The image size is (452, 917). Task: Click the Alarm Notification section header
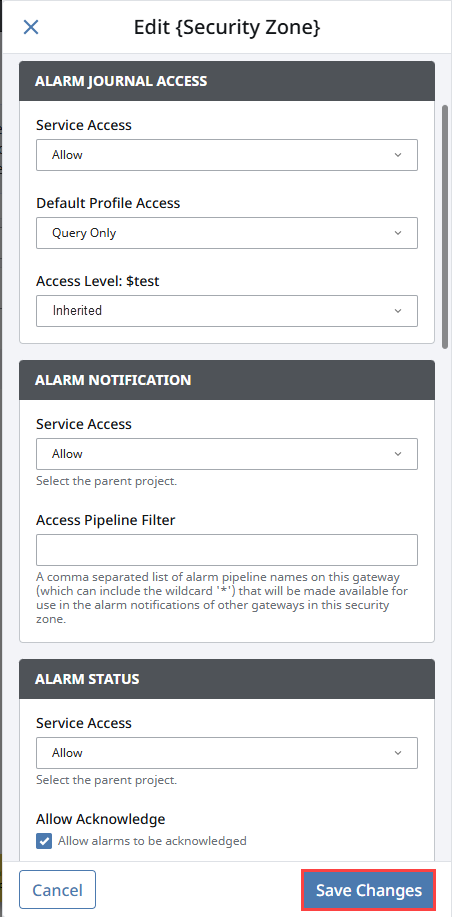point(227,380)
